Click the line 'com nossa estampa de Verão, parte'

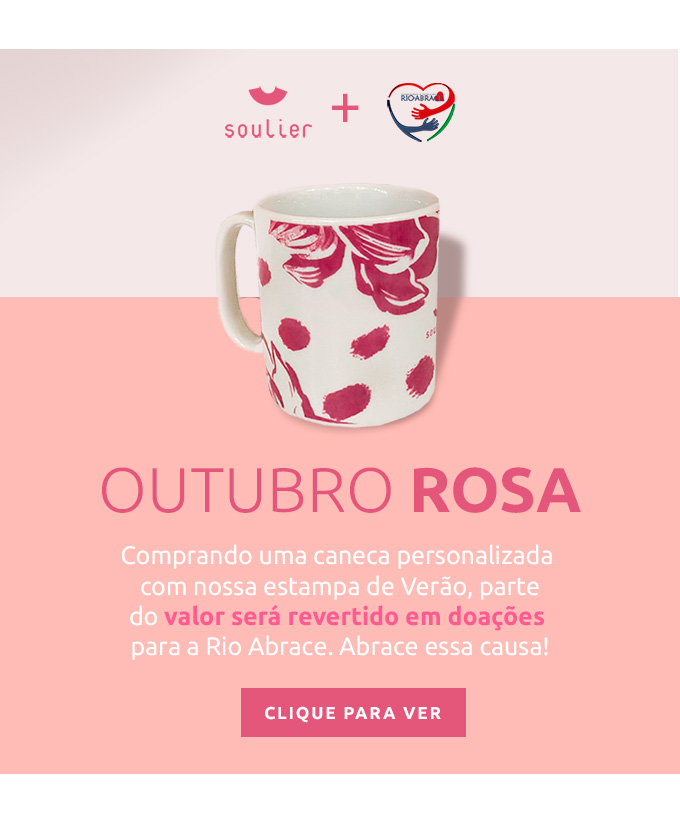pyautogui.click(x=339, y=587)
